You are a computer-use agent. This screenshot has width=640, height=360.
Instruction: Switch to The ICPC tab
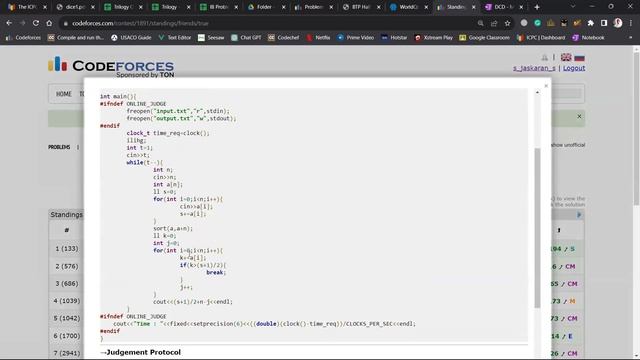[27, 7]
